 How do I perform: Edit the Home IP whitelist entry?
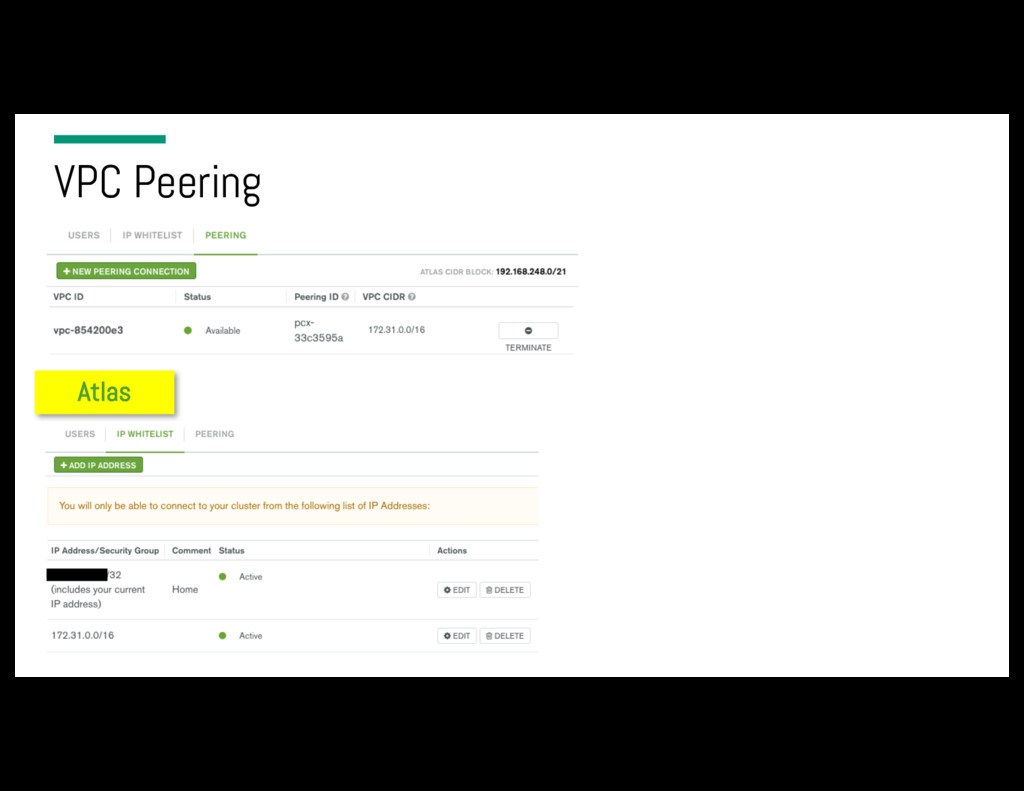[x=456, y=590]
